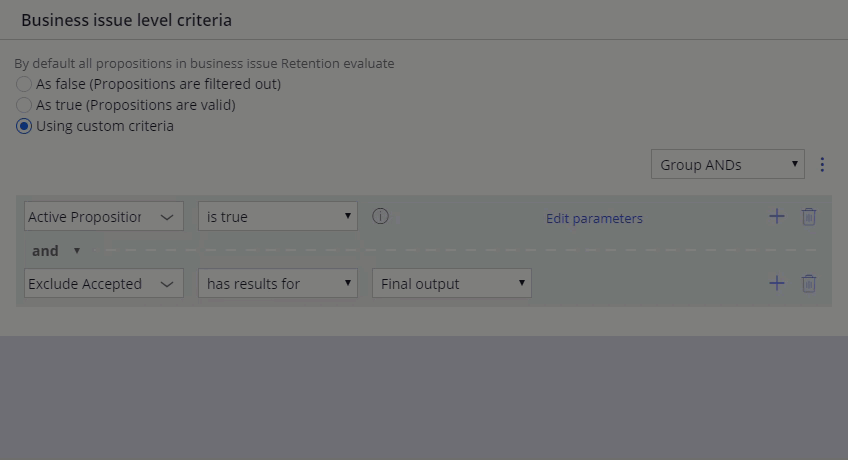
Task: Click the Exclude Accepted text field
Action: click(87, 284)
